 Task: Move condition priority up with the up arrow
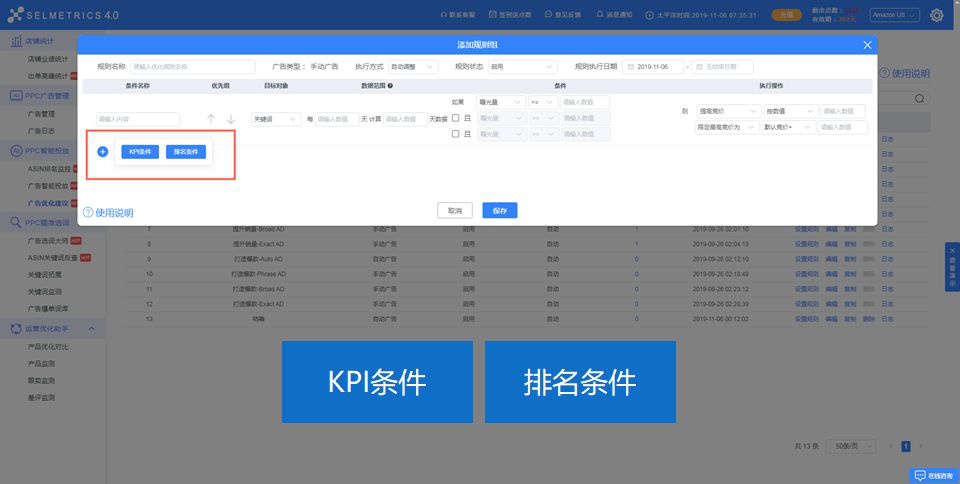[x=211, y=119]
